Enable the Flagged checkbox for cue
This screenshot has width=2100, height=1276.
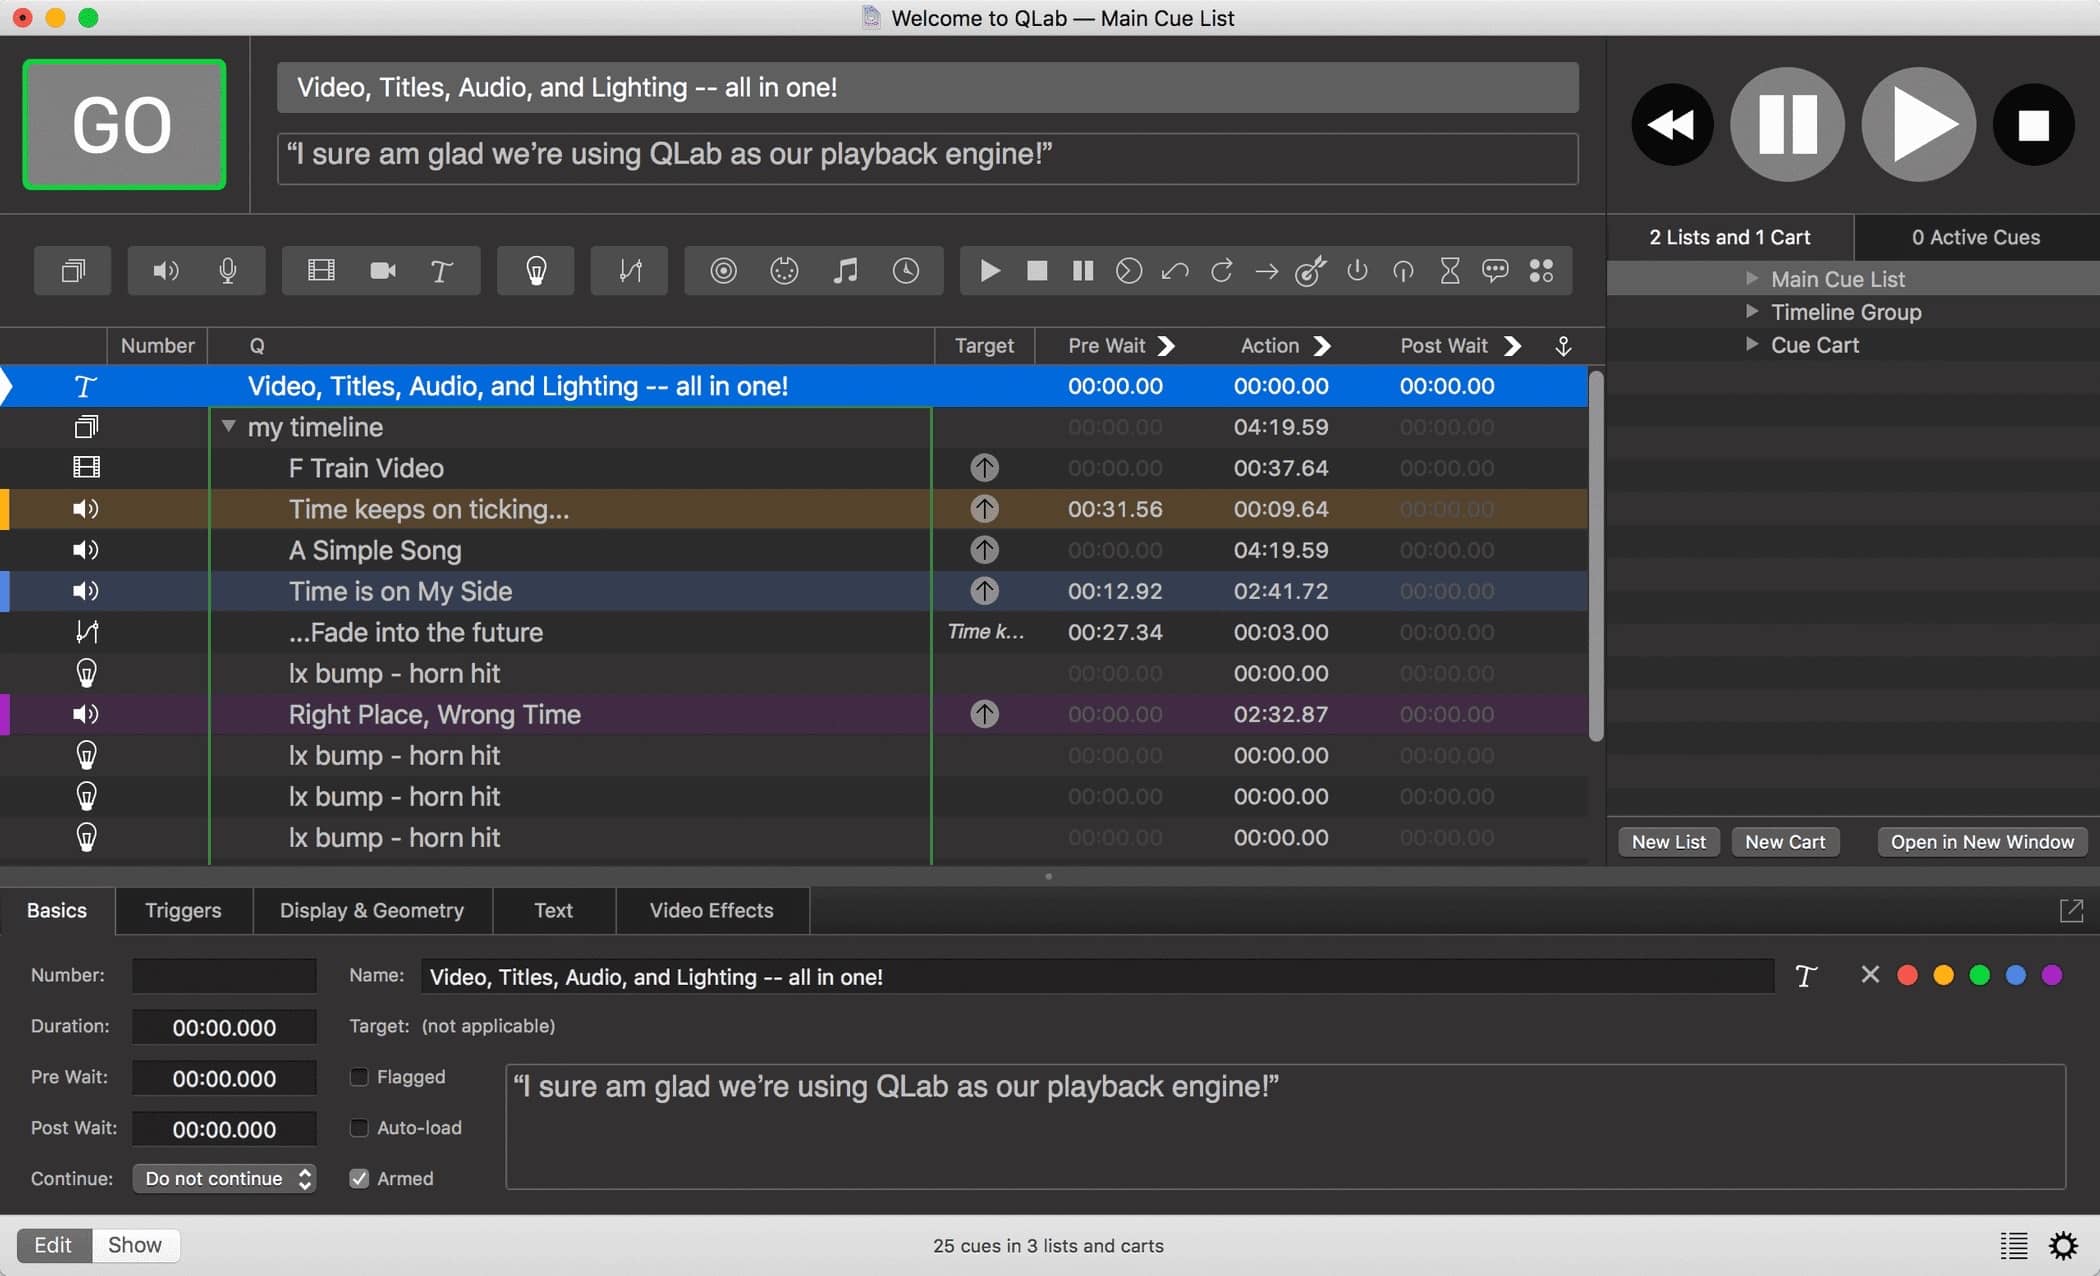(357, 1077)
